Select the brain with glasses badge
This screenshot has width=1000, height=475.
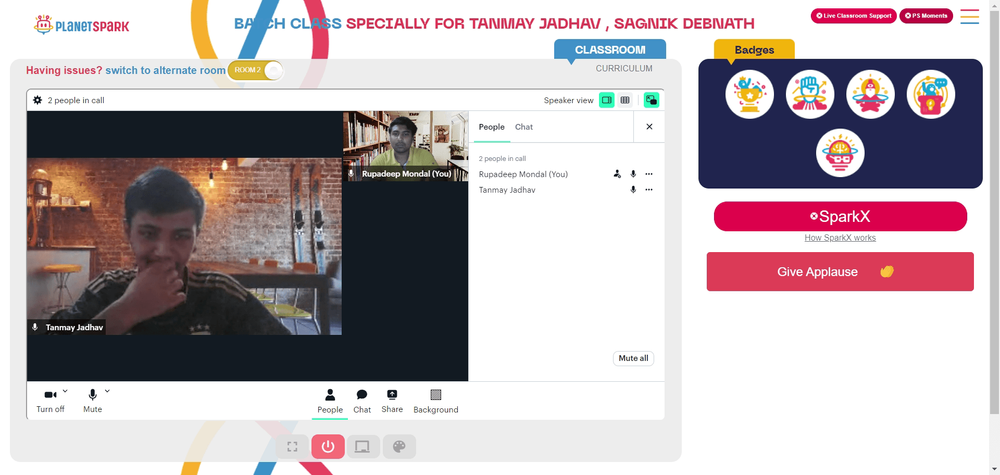point(840,153)
